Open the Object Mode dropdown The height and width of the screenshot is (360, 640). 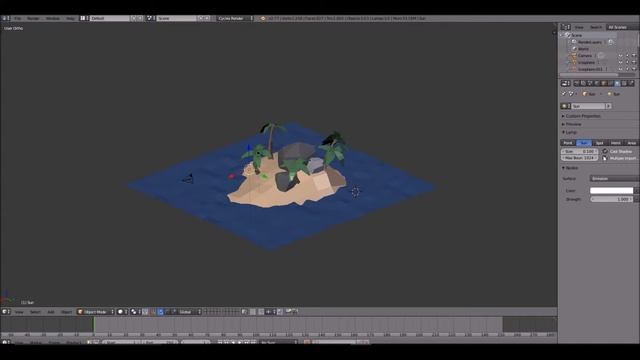coord(96,312)
